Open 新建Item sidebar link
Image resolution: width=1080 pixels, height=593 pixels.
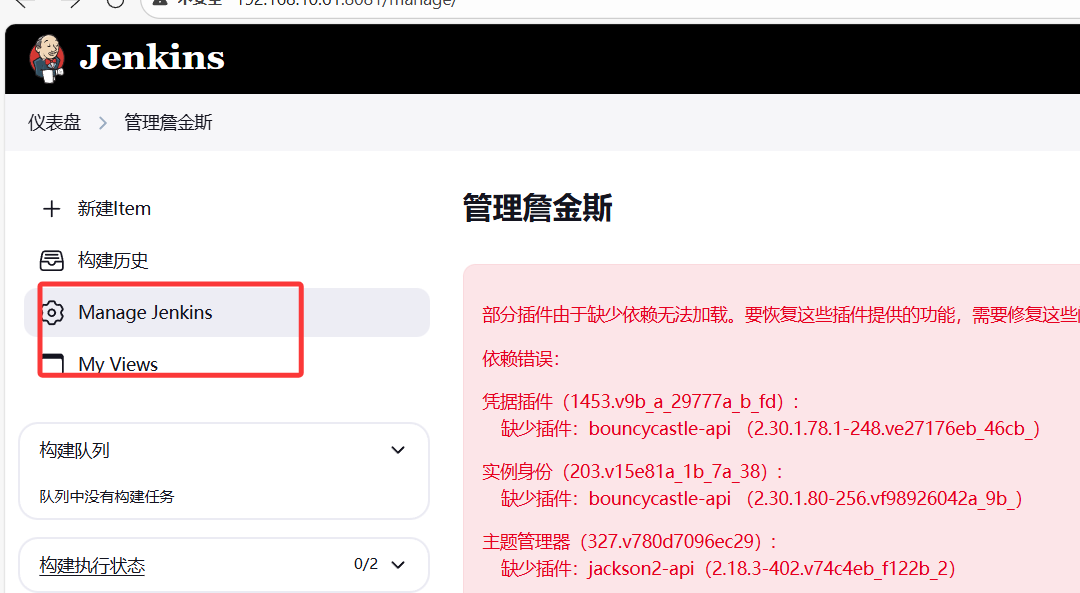[x=114, y=209]
